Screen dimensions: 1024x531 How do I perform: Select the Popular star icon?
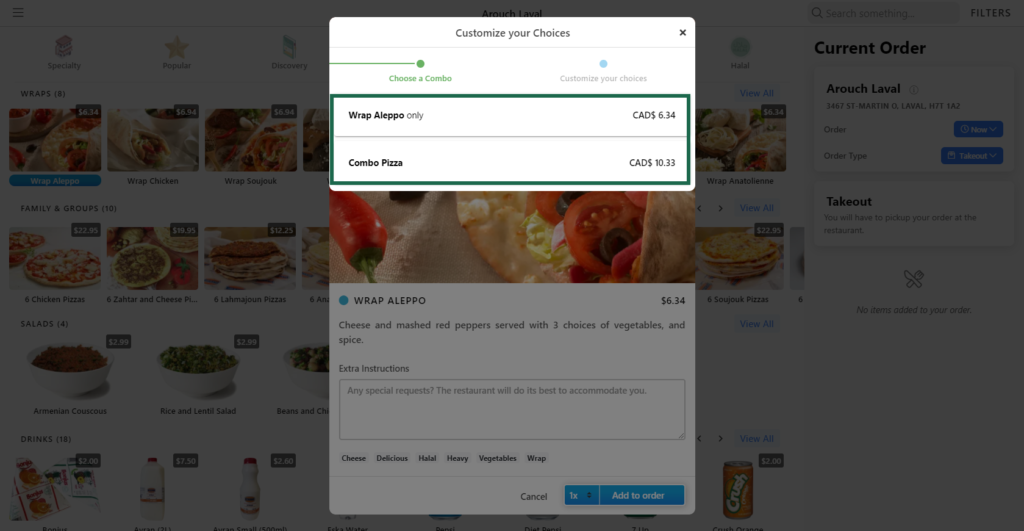[176, 47]
